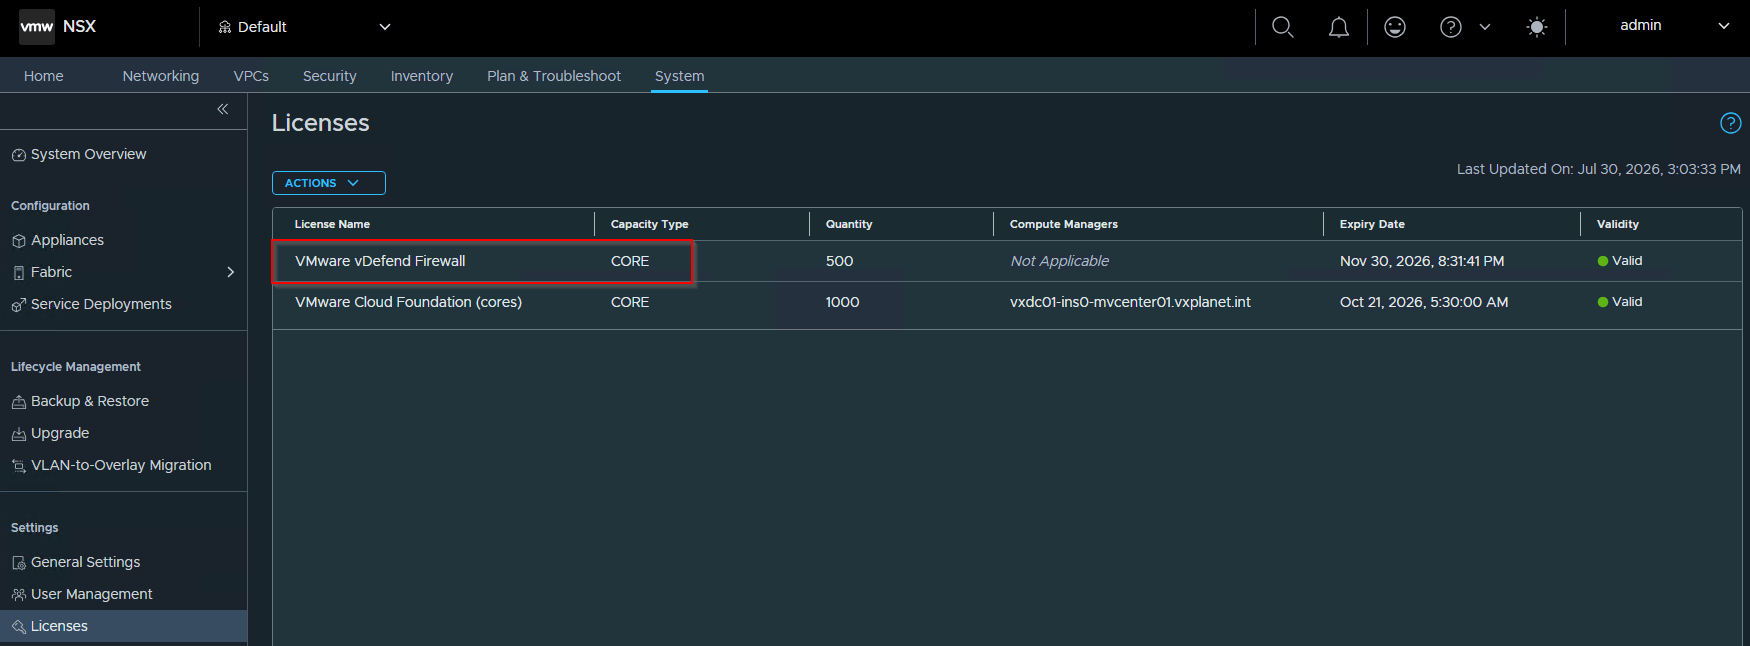Expand the help menu chevron
The image size is (1750, 646).
click(1485, 27)
